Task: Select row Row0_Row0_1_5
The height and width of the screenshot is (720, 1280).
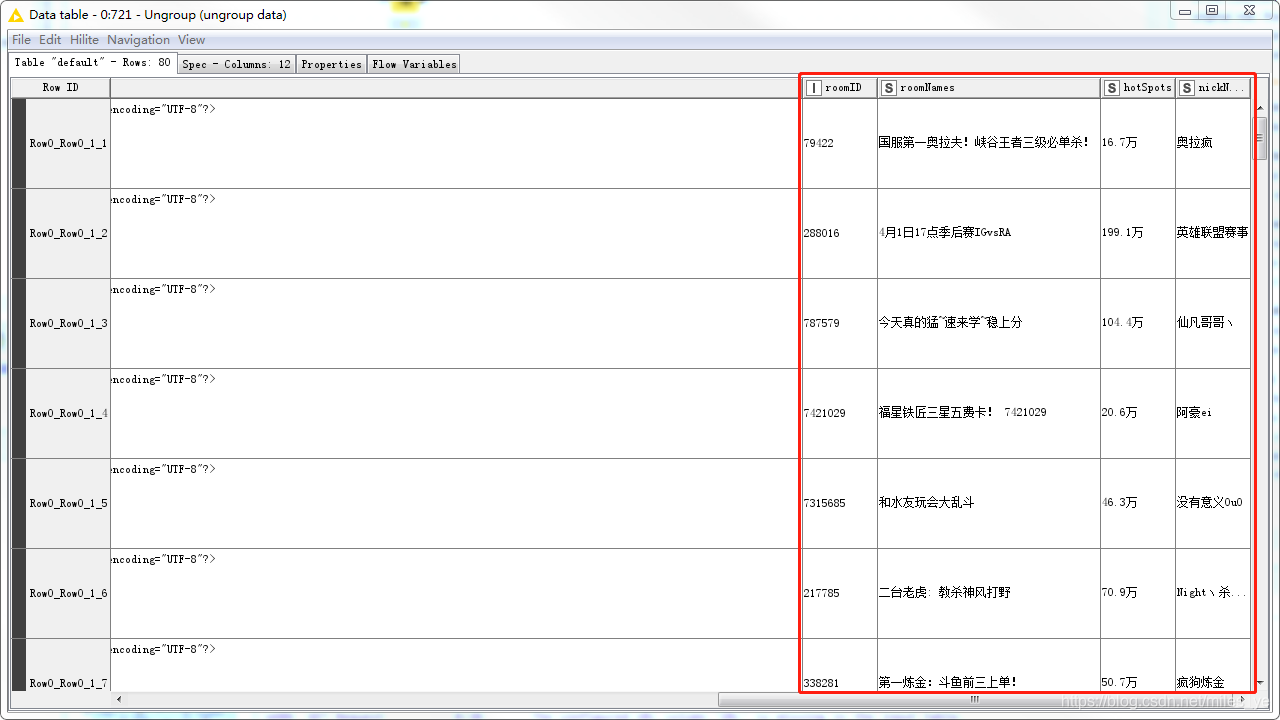Action: pyautogui.click(x=68, y=503)
